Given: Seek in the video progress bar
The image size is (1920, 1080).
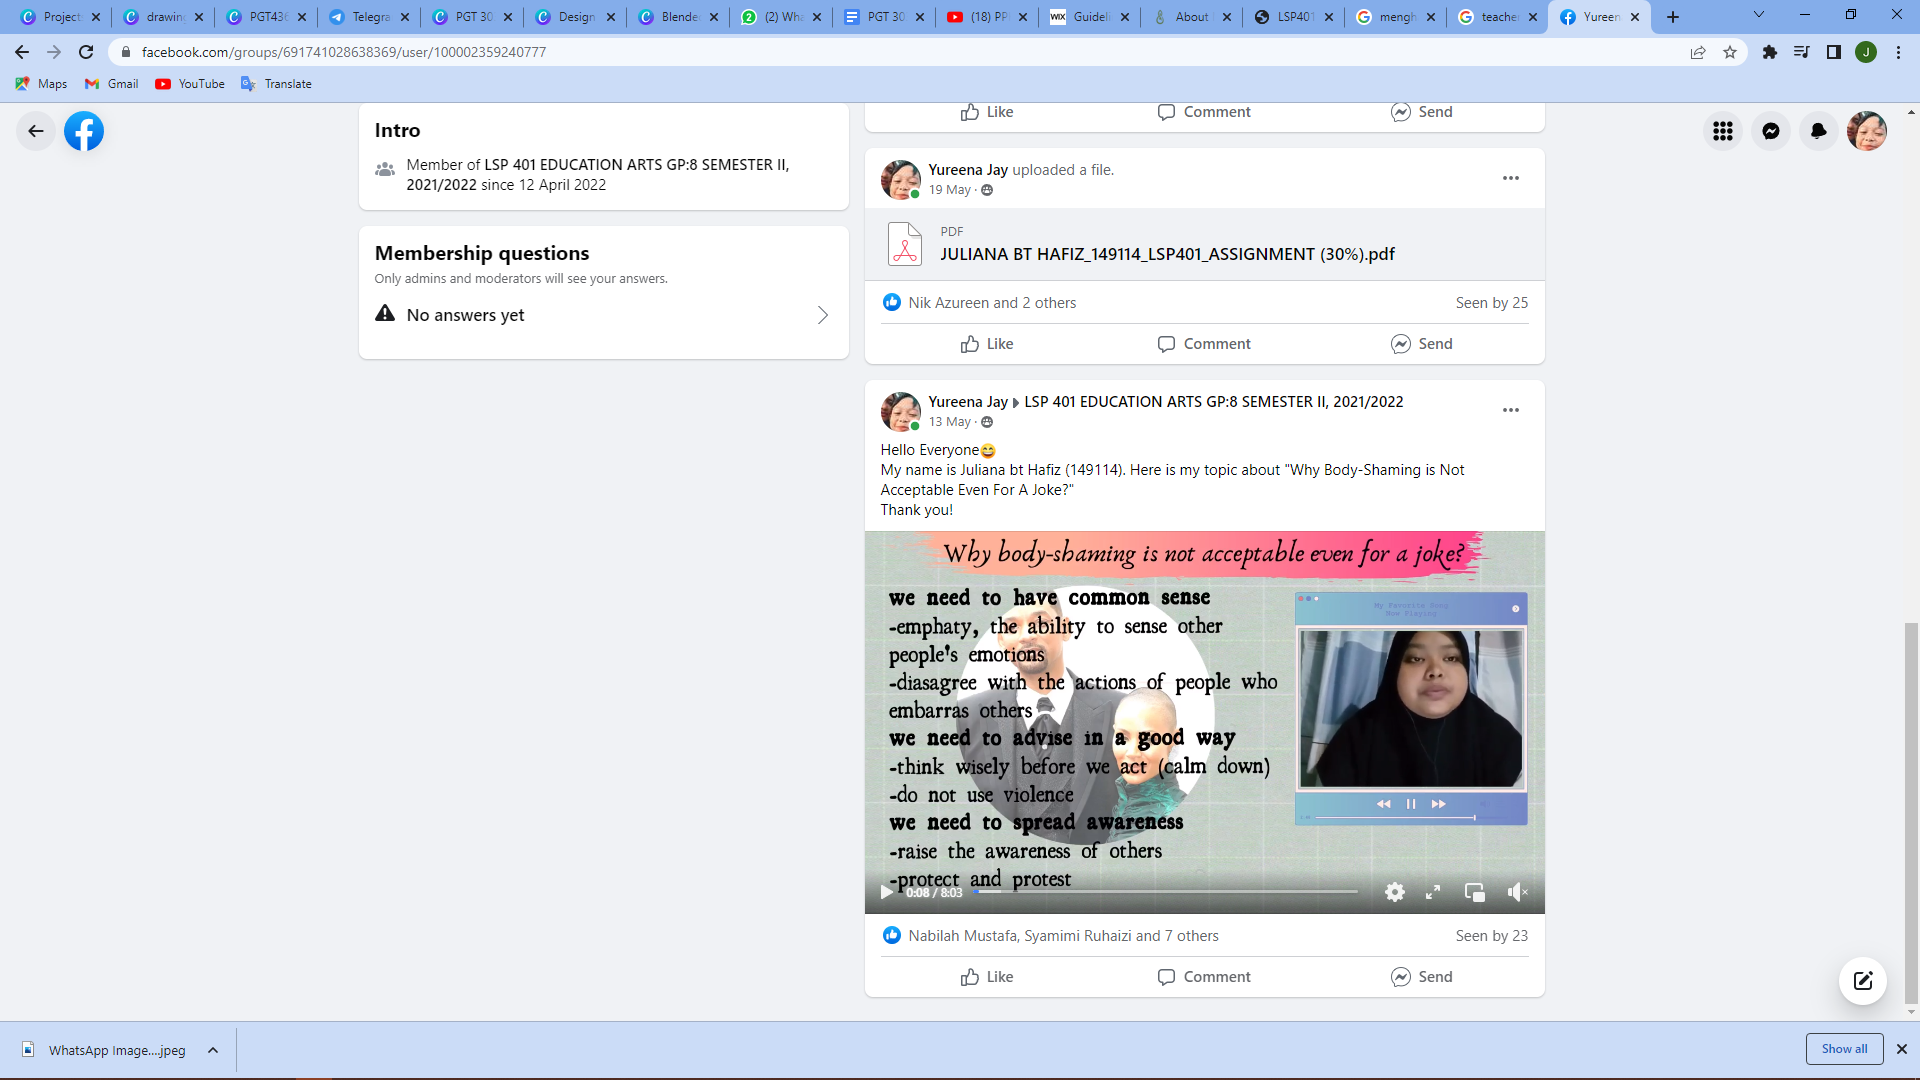Looking at the screenshot, I should point(1165,892).
